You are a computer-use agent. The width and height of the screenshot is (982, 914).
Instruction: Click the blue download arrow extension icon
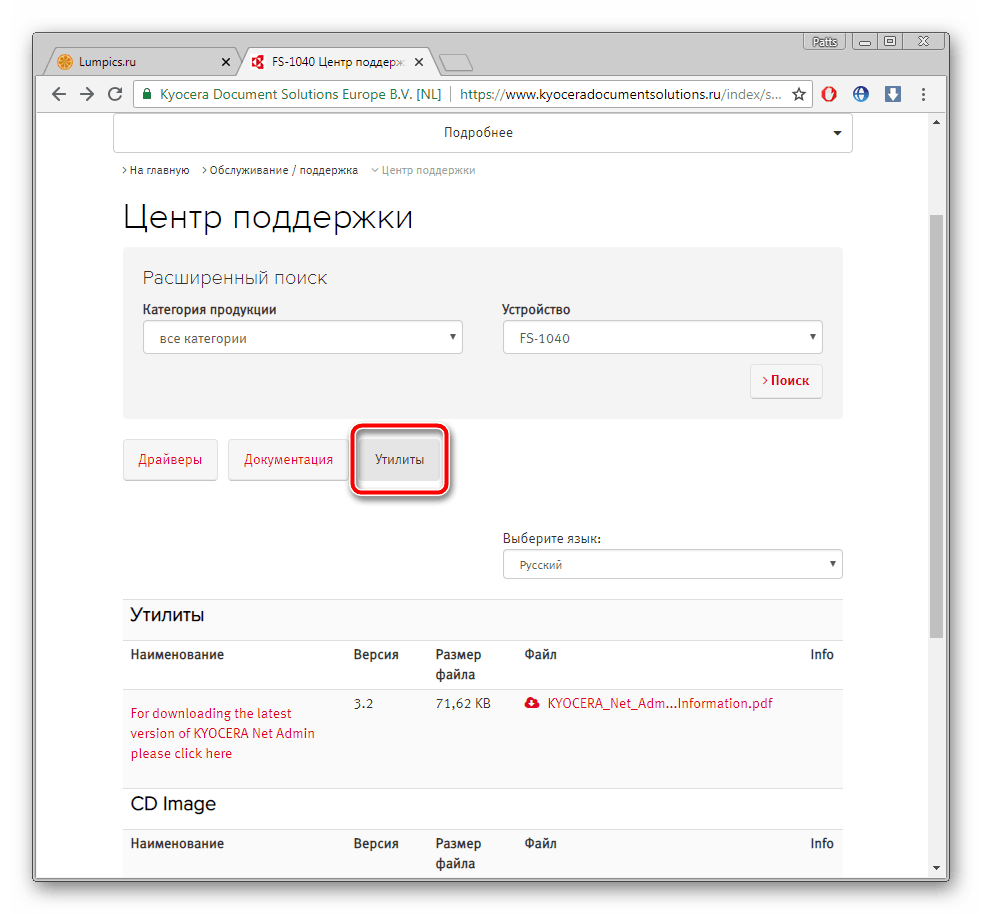click(x=893, y=94)
